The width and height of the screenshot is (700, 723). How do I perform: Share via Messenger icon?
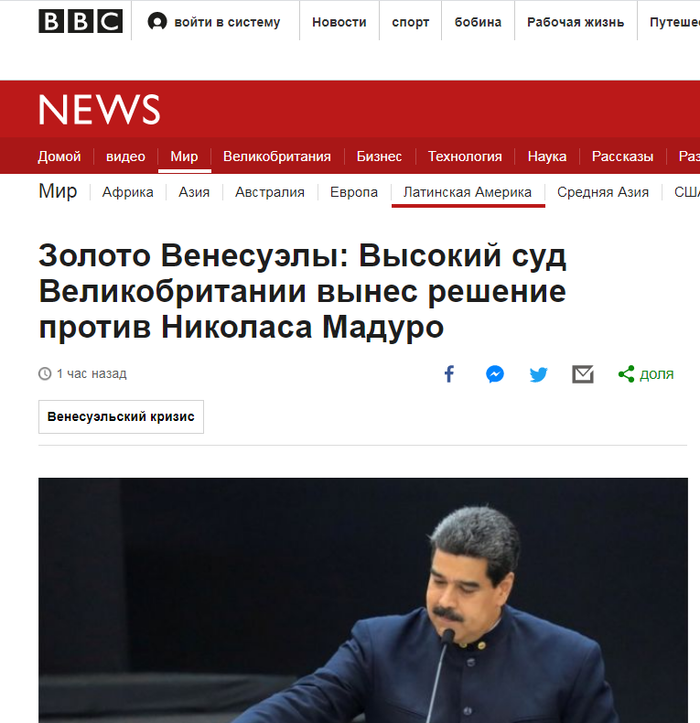(495, 374)
